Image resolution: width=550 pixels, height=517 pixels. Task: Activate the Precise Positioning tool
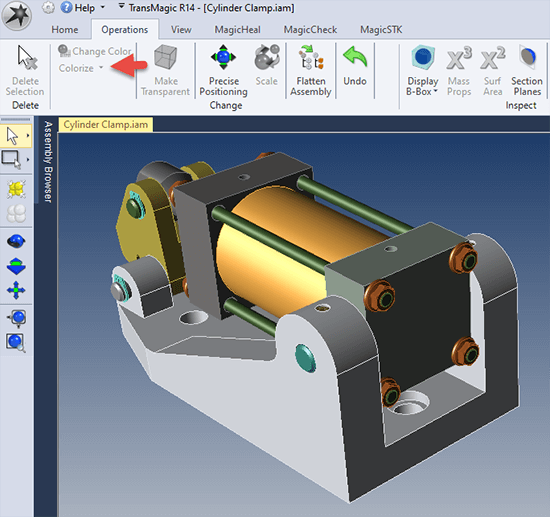click(223, 70)
